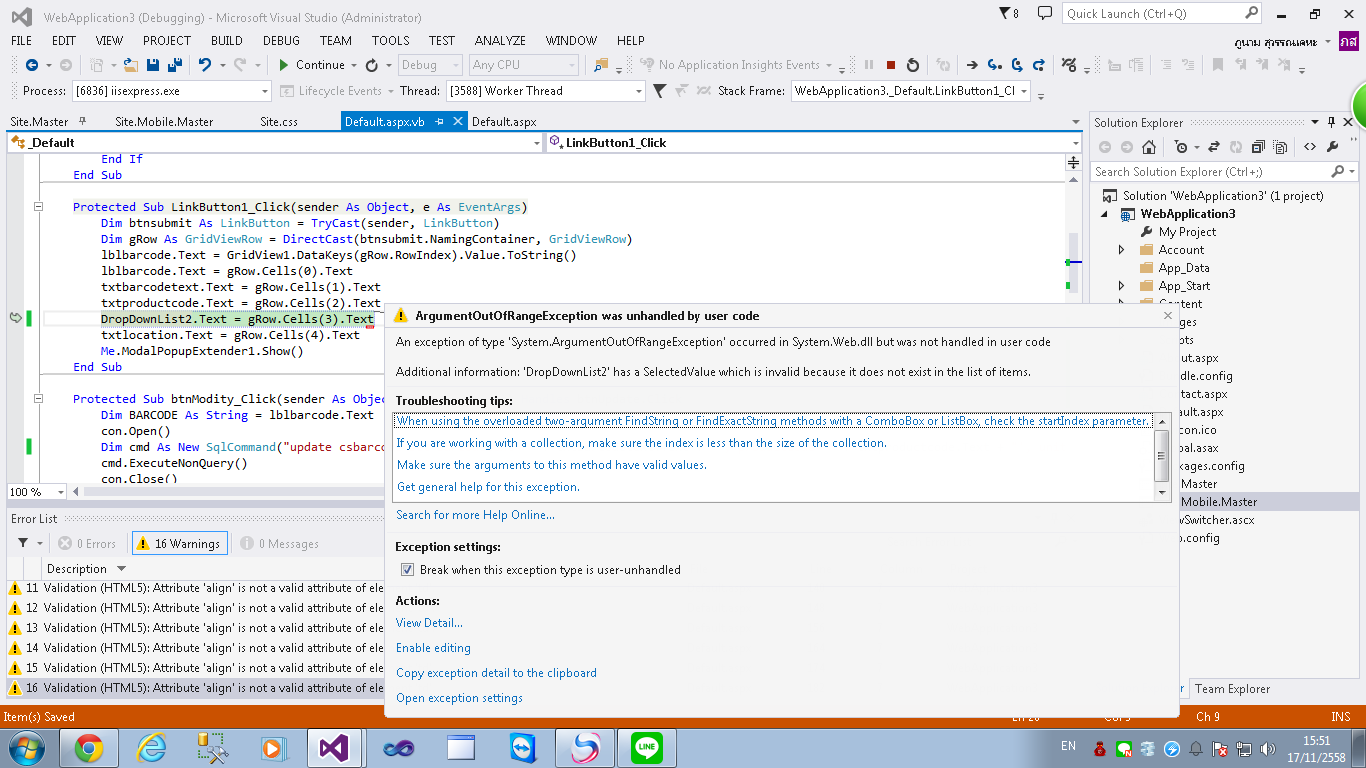The height and width of the screenshot is (768, 1366).
Task: Click Continue to resume debugging
Action: pyautogui.click(x=311, y=65)
